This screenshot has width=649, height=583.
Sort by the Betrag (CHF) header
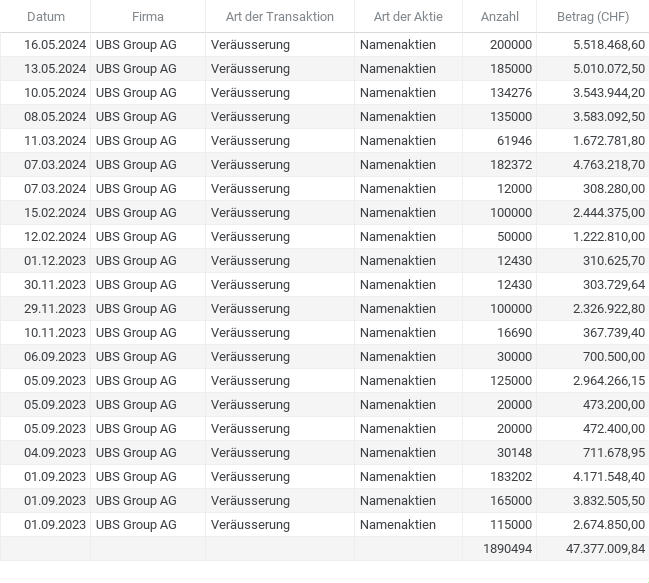click(x=593, y=17)
